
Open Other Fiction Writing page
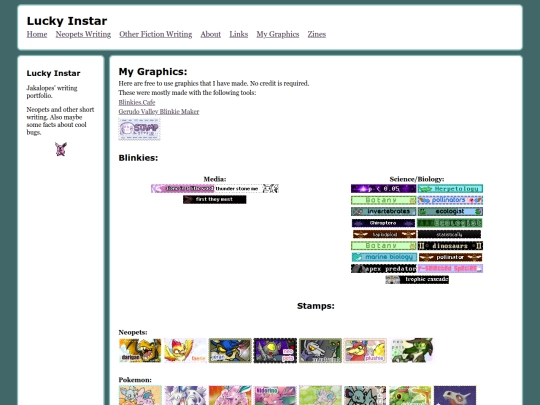point(155,34)
